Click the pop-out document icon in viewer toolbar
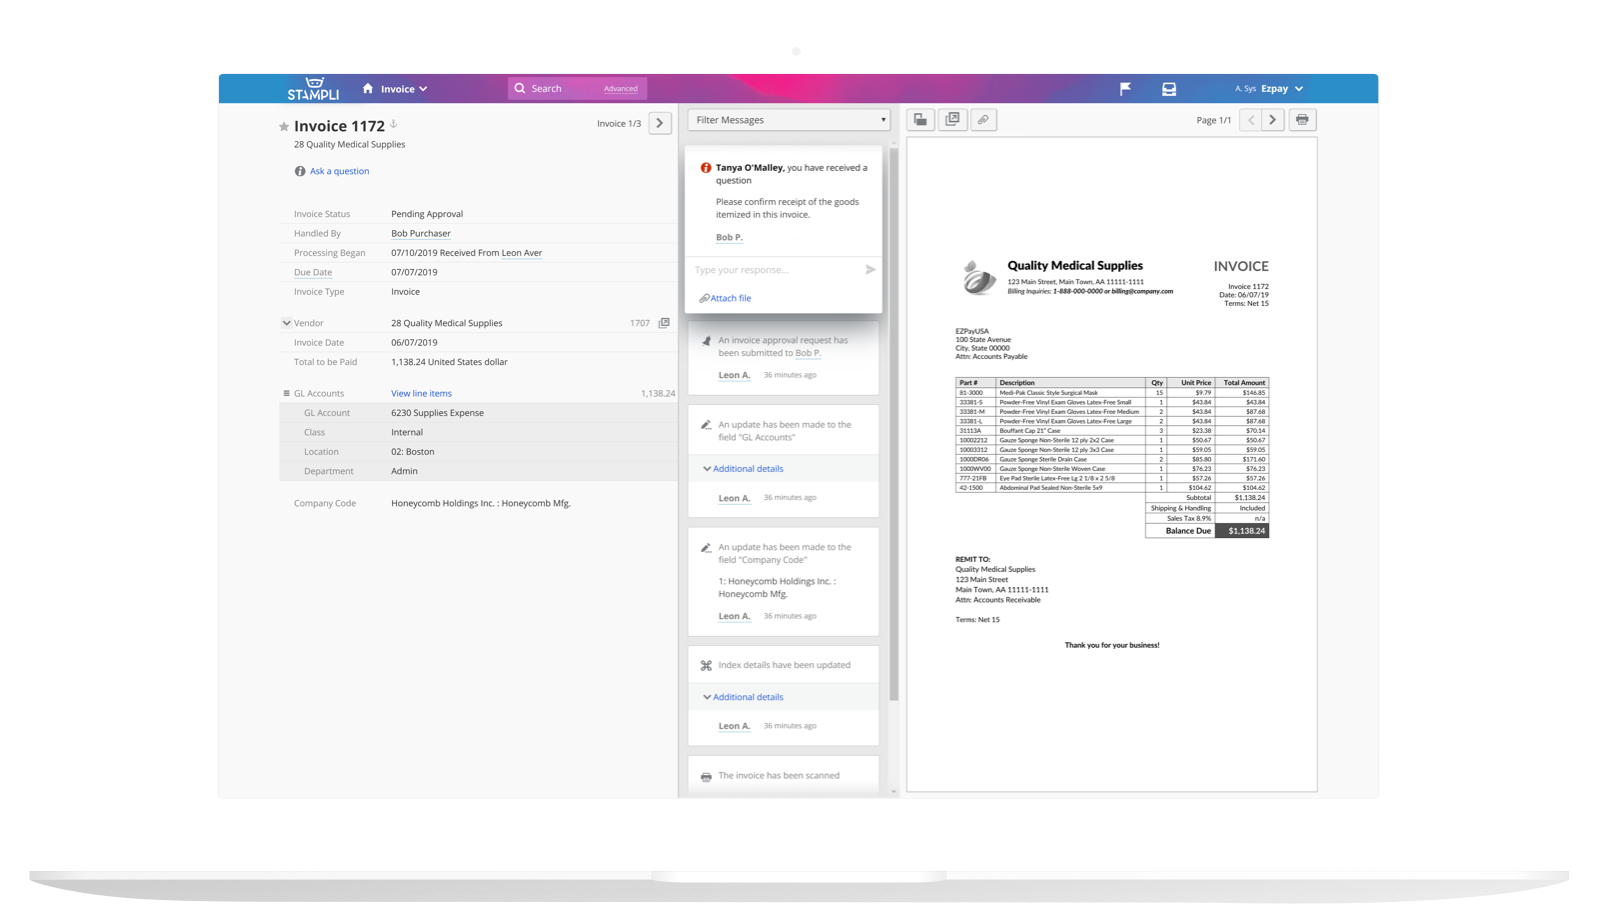Viewport: 1599px width, 912px height. [952, 120]
